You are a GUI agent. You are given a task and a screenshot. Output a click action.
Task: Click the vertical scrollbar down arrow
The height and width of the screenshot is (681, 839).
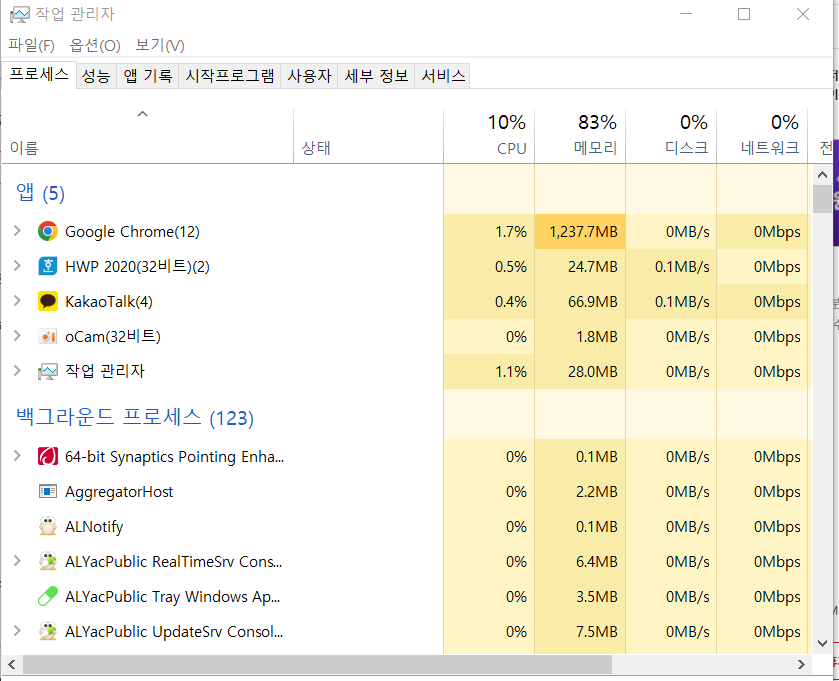coord(822,643)
